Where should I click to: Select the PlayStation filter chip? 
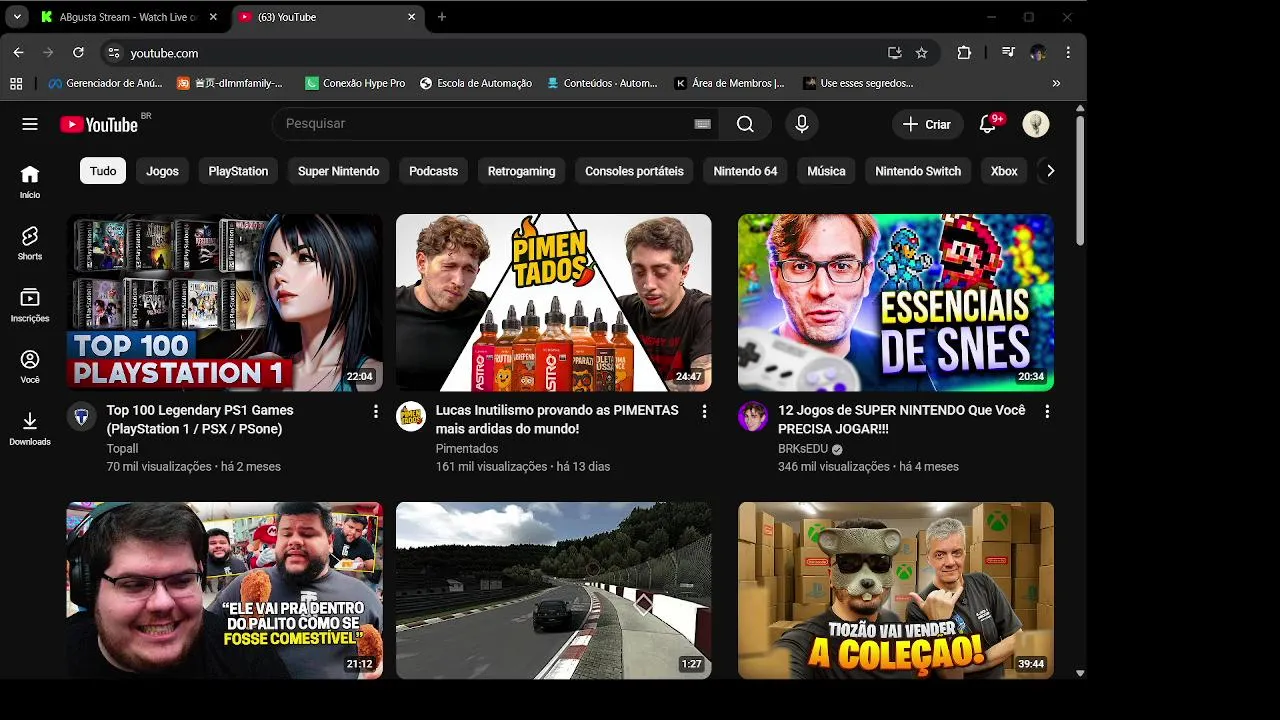click(238, 171)
